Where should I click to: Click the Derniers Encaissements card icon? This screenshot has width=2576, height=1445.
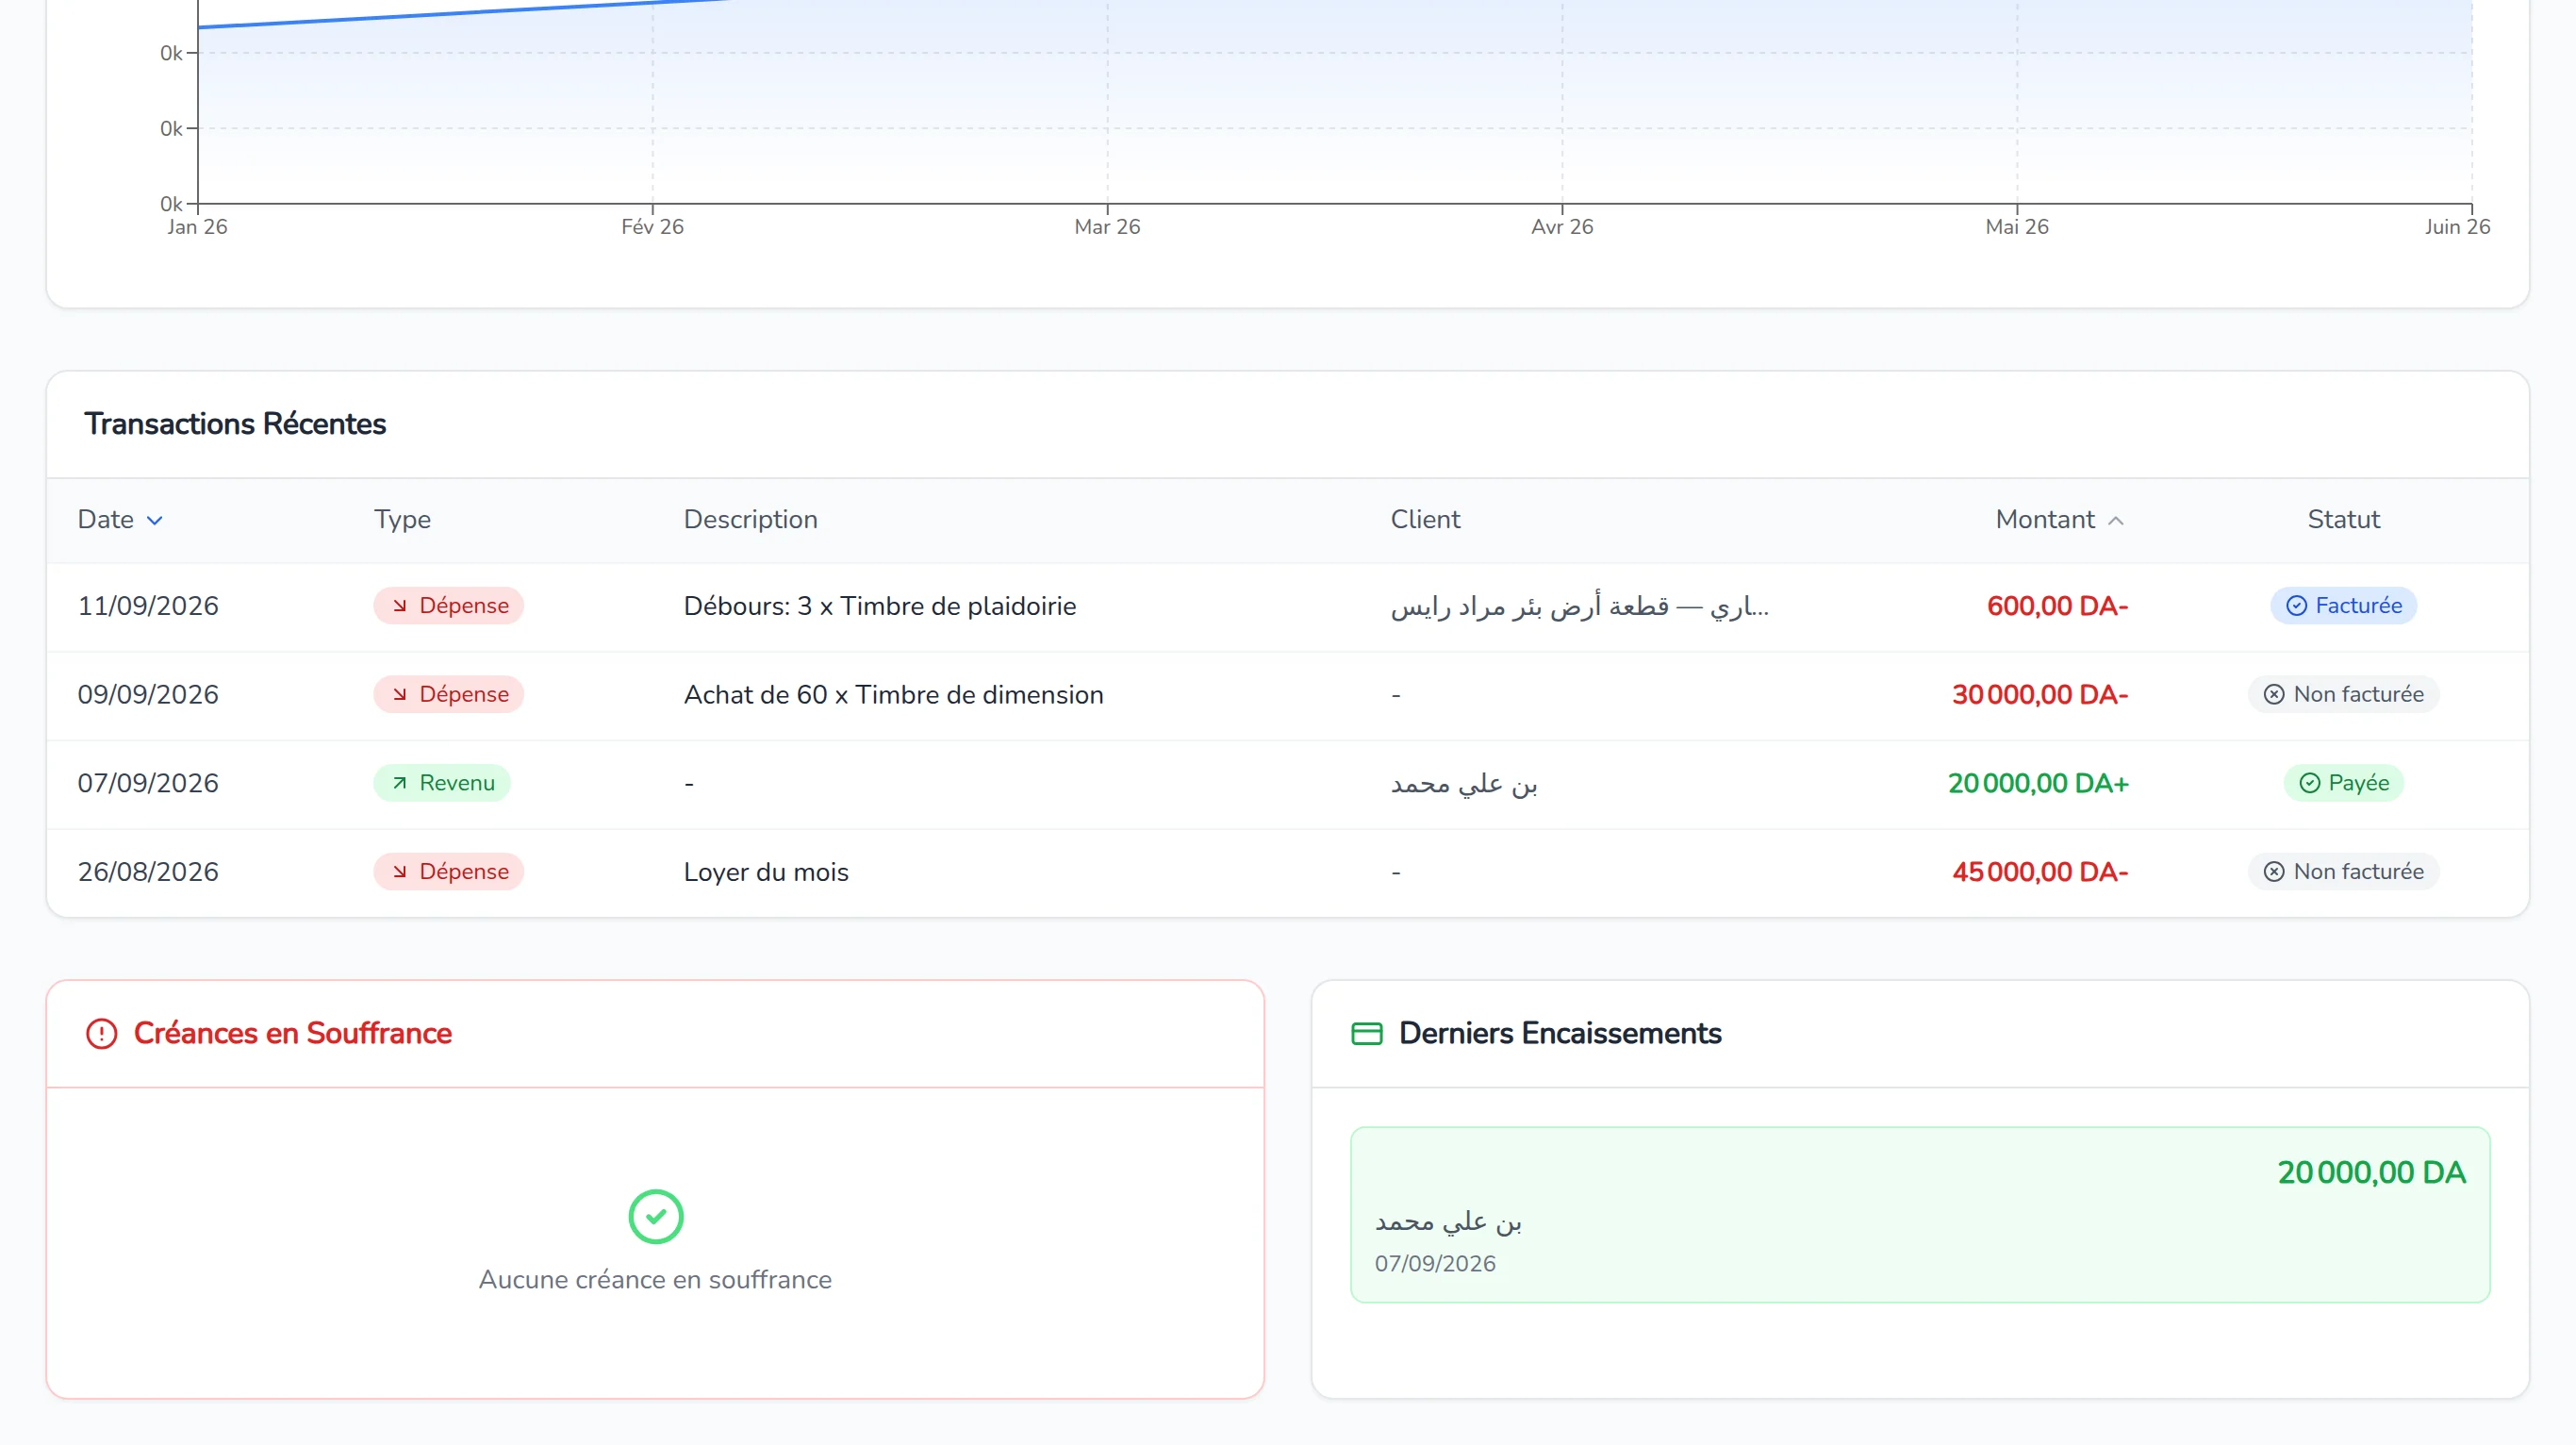click(1367, 1033)
